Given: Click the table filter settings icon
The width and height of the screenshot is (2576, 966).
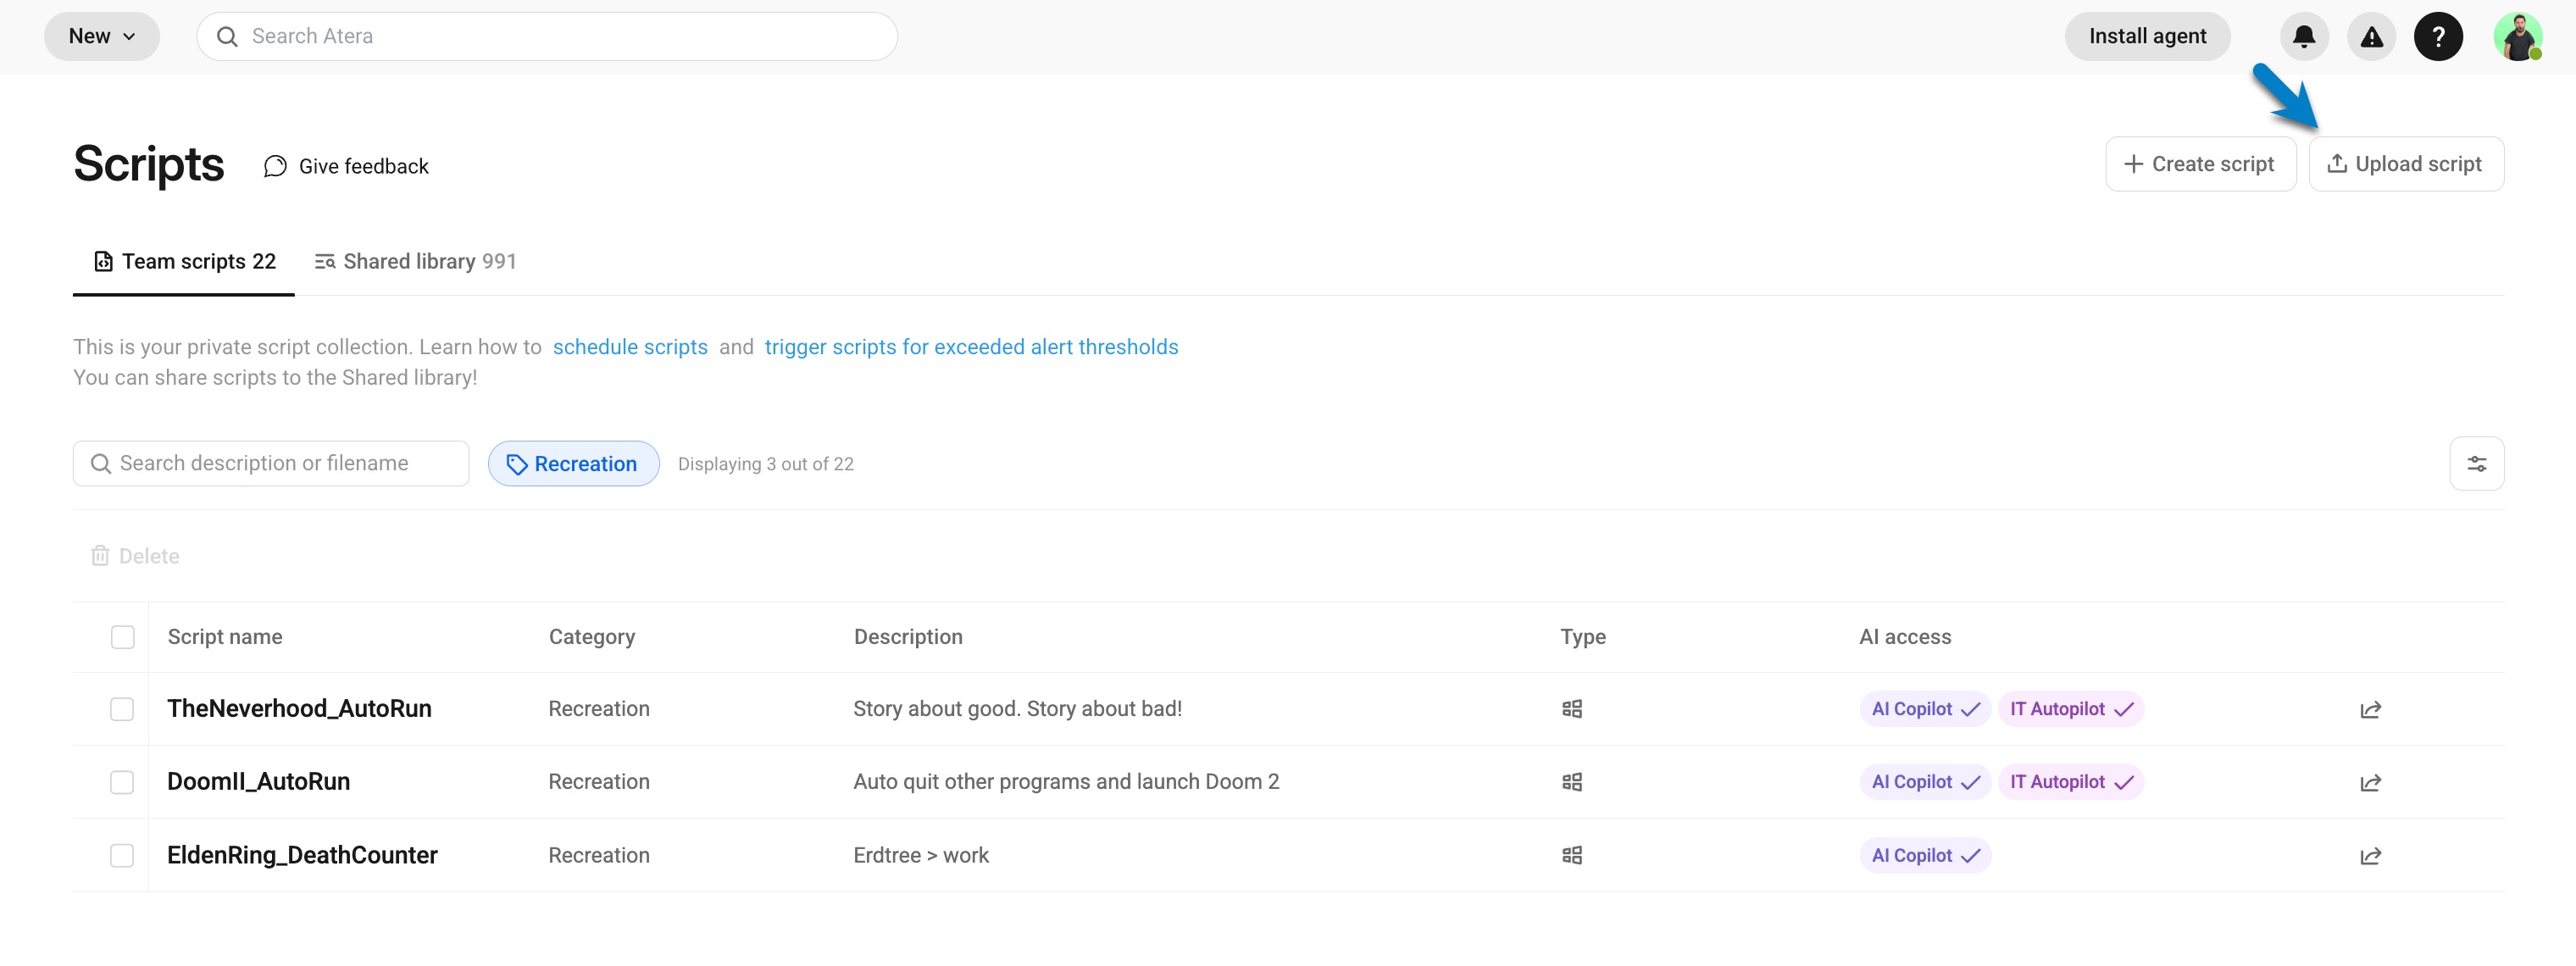Looking at the screenshot, I should click(2476, 464).
